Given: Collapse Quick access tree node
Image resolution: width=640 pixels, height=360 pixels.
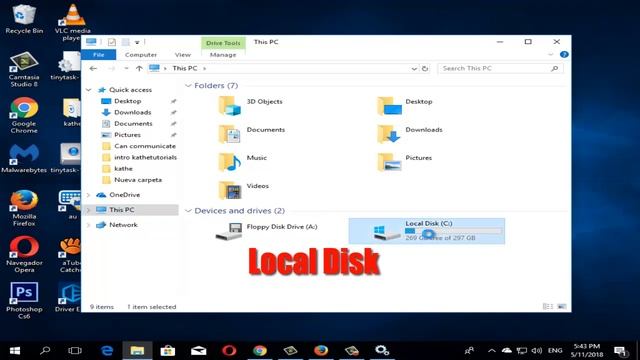Looking at the screenshot, I should coord(89,90).
